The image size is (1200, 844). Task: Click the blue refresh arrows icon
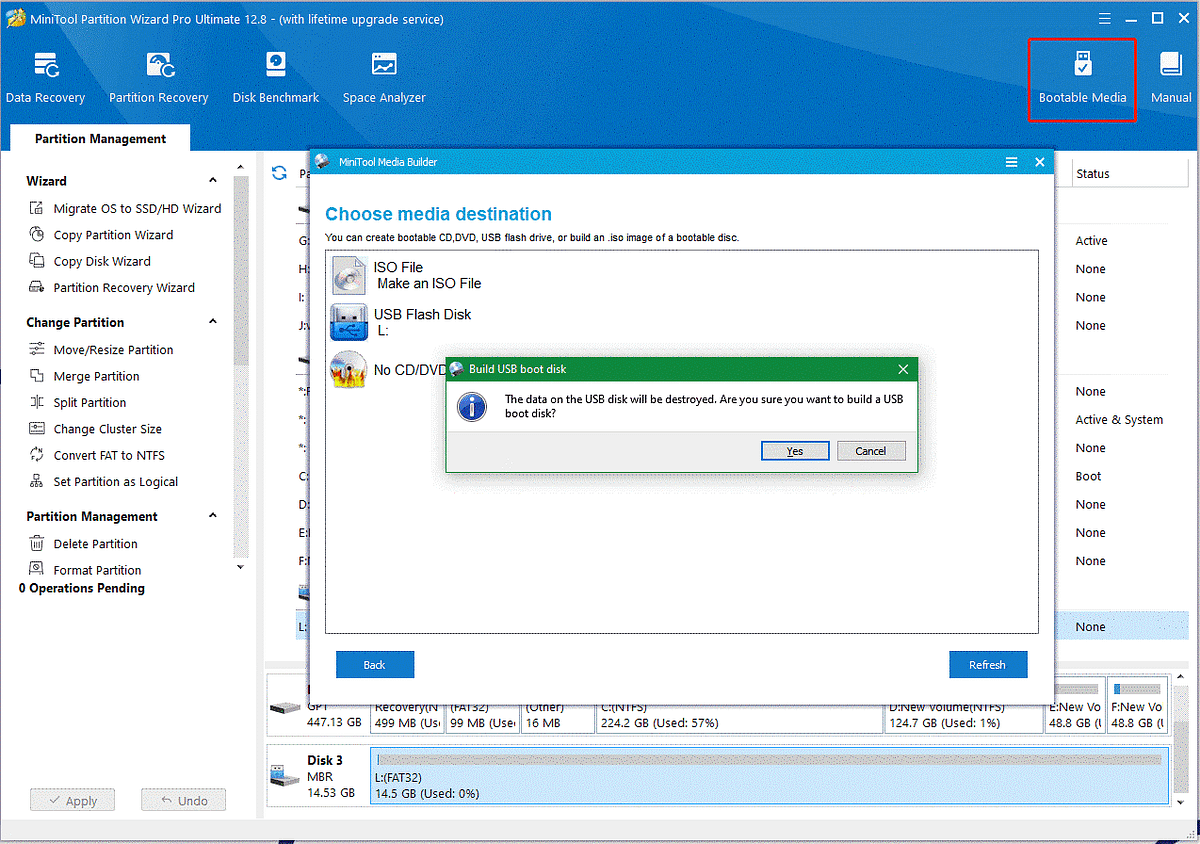pyautogui.click(x=279, y=172)
